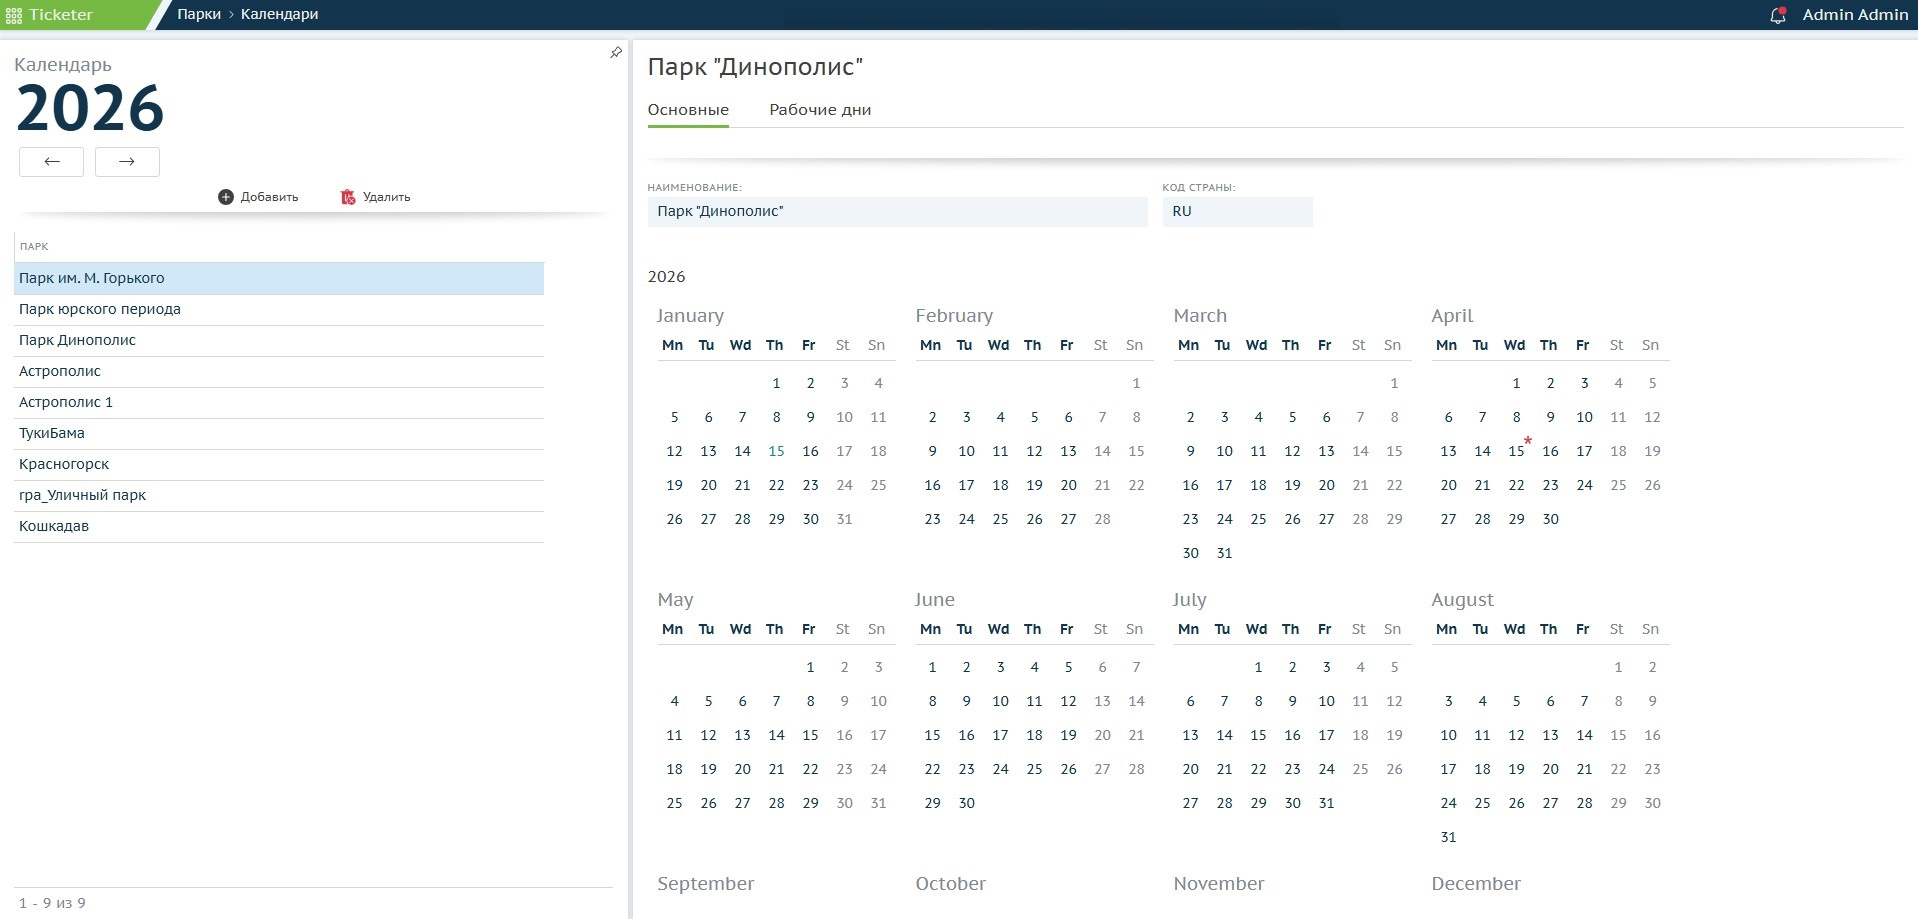Viewport: 1918px width, 919px height.
Task: Click the December month heading
Action: 1476,884
